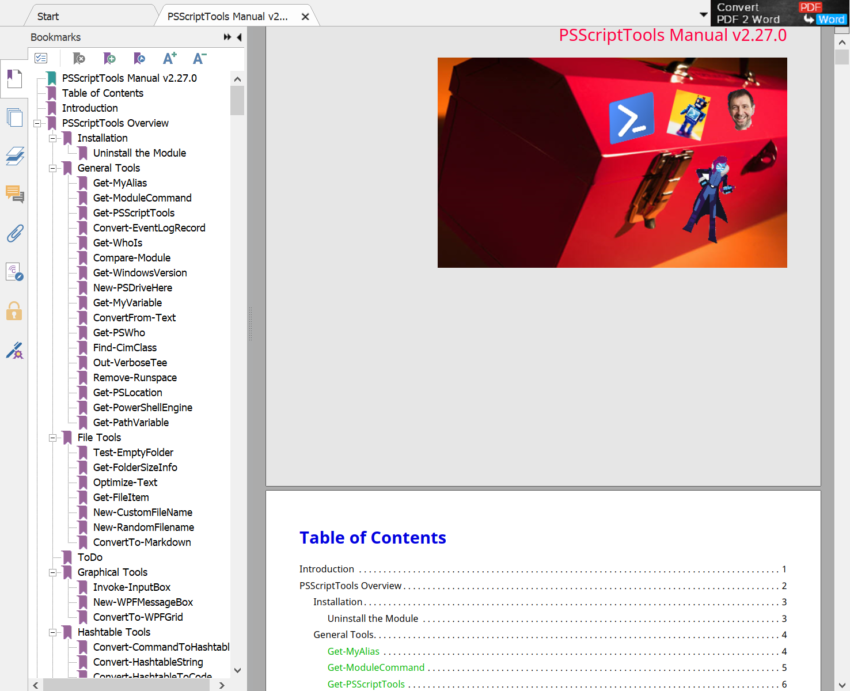
Task: Open the New-WPFMessageBox bookmark
Action: pyautogui.click(x=143, y=602)
